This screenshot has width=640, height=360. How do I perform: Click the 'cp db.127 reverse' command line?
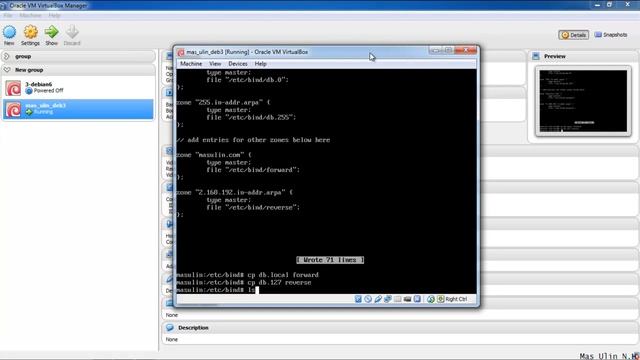point(244,282)
